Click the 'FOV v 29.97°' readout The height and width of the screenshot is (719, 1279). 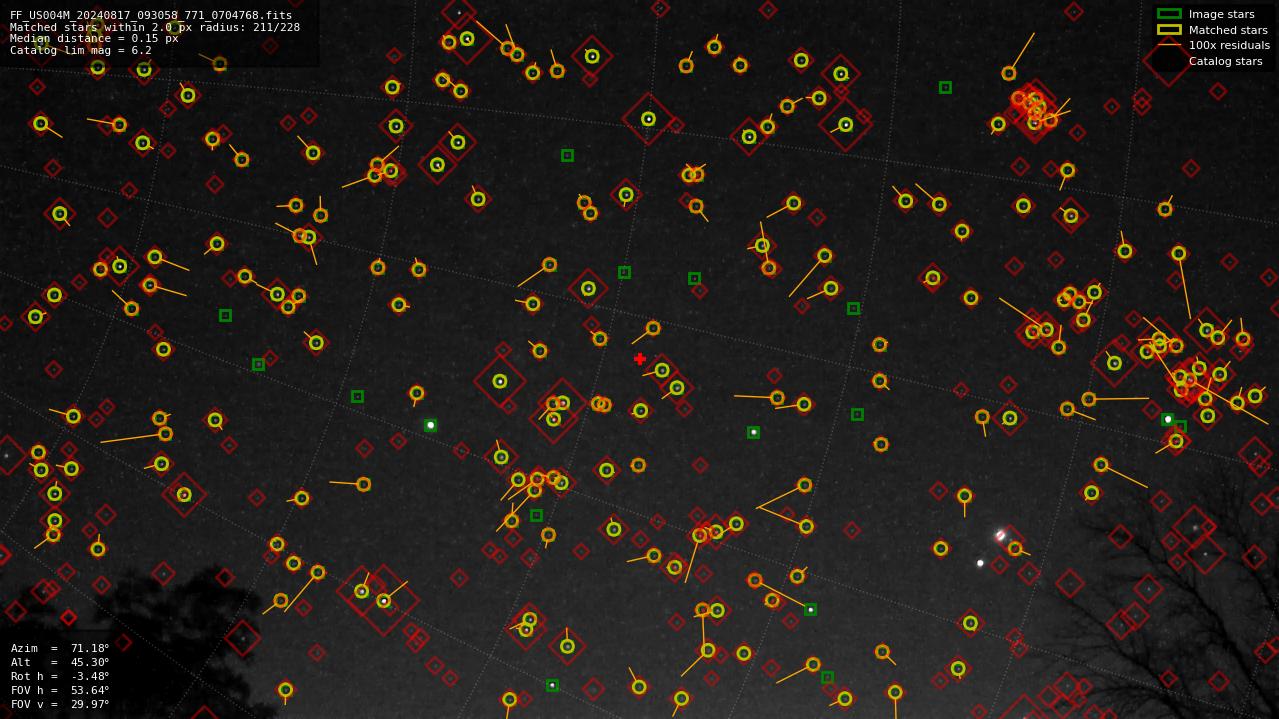coord(60,704)
